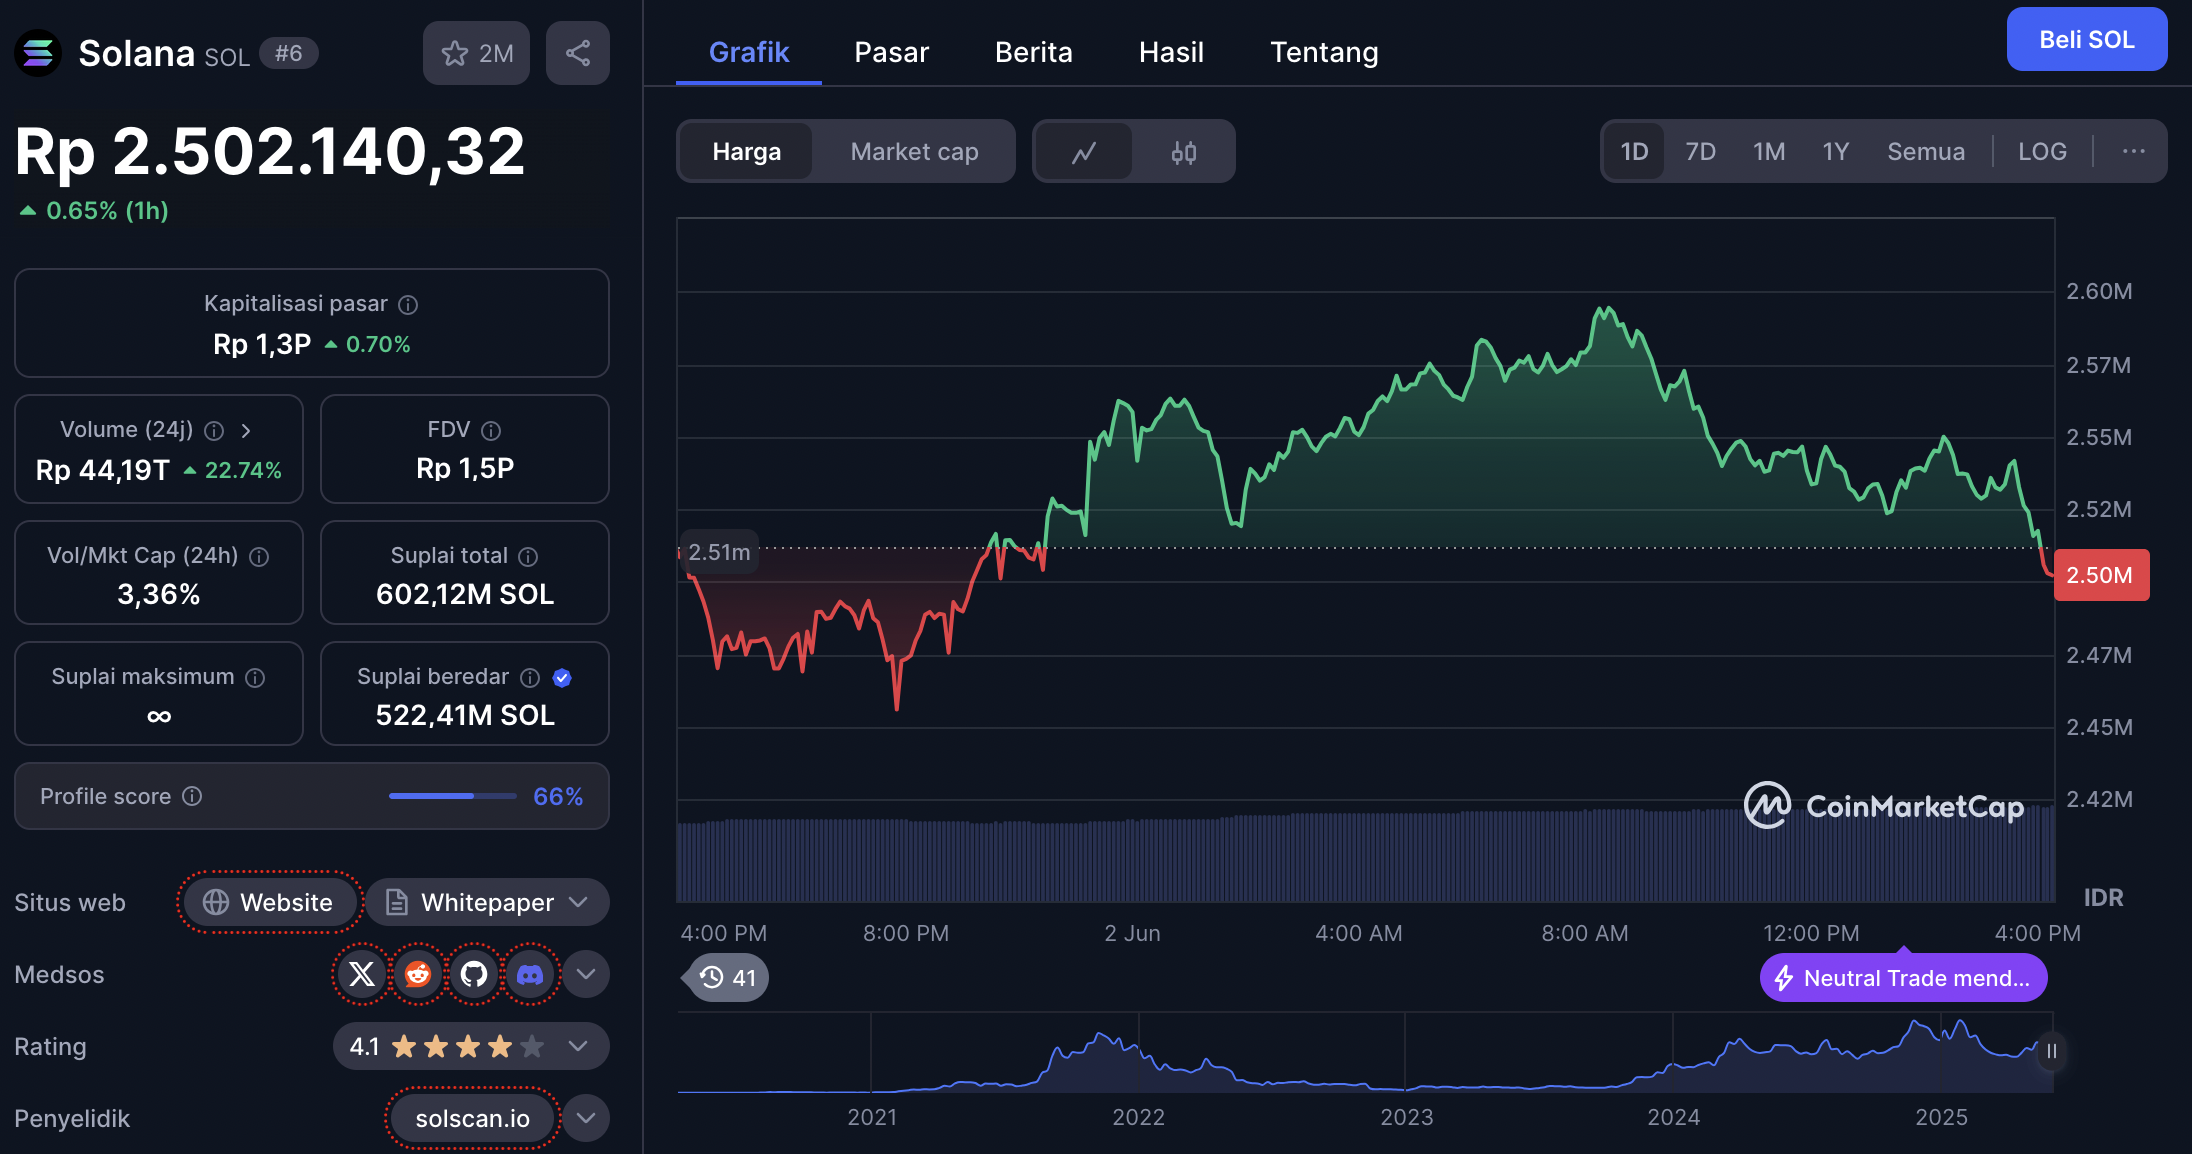Screen dimensions: 2192x1154
Task: Click the Beli SOL button
Action: pos(2087,39)
